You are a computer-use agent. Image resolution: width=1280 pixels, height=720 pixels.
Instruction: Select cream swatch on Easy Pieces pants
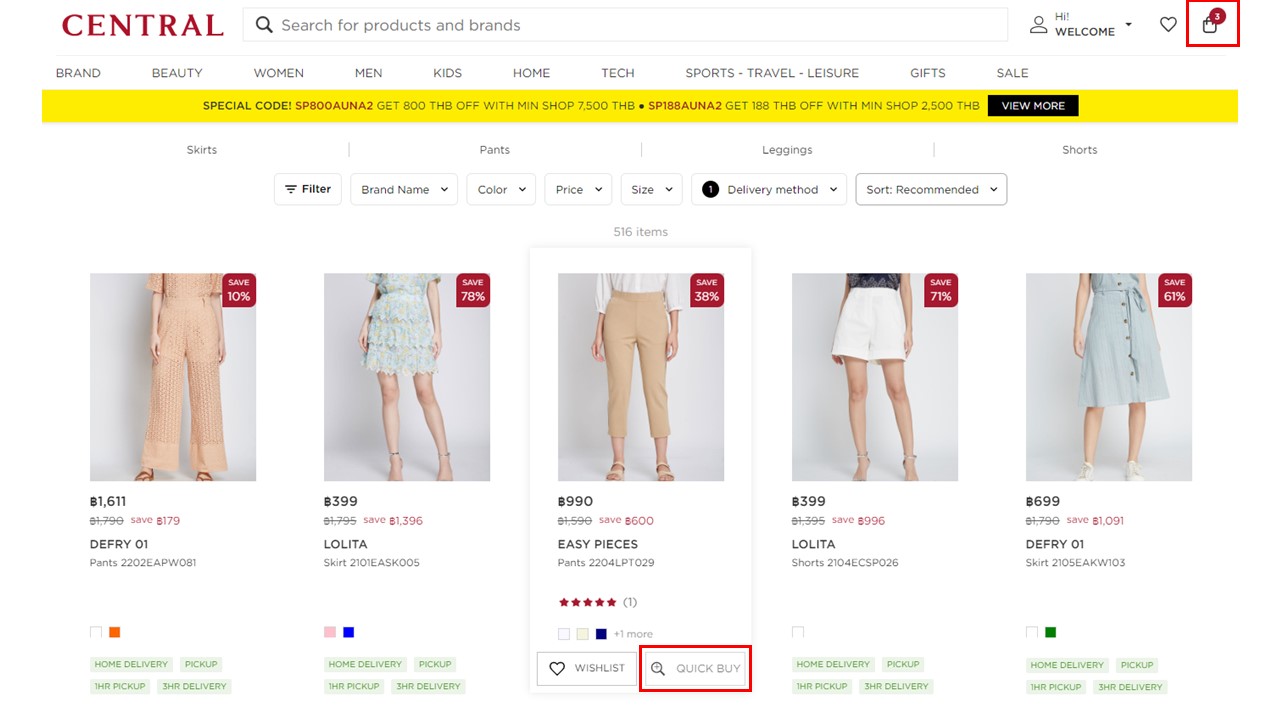coord(583,634)
